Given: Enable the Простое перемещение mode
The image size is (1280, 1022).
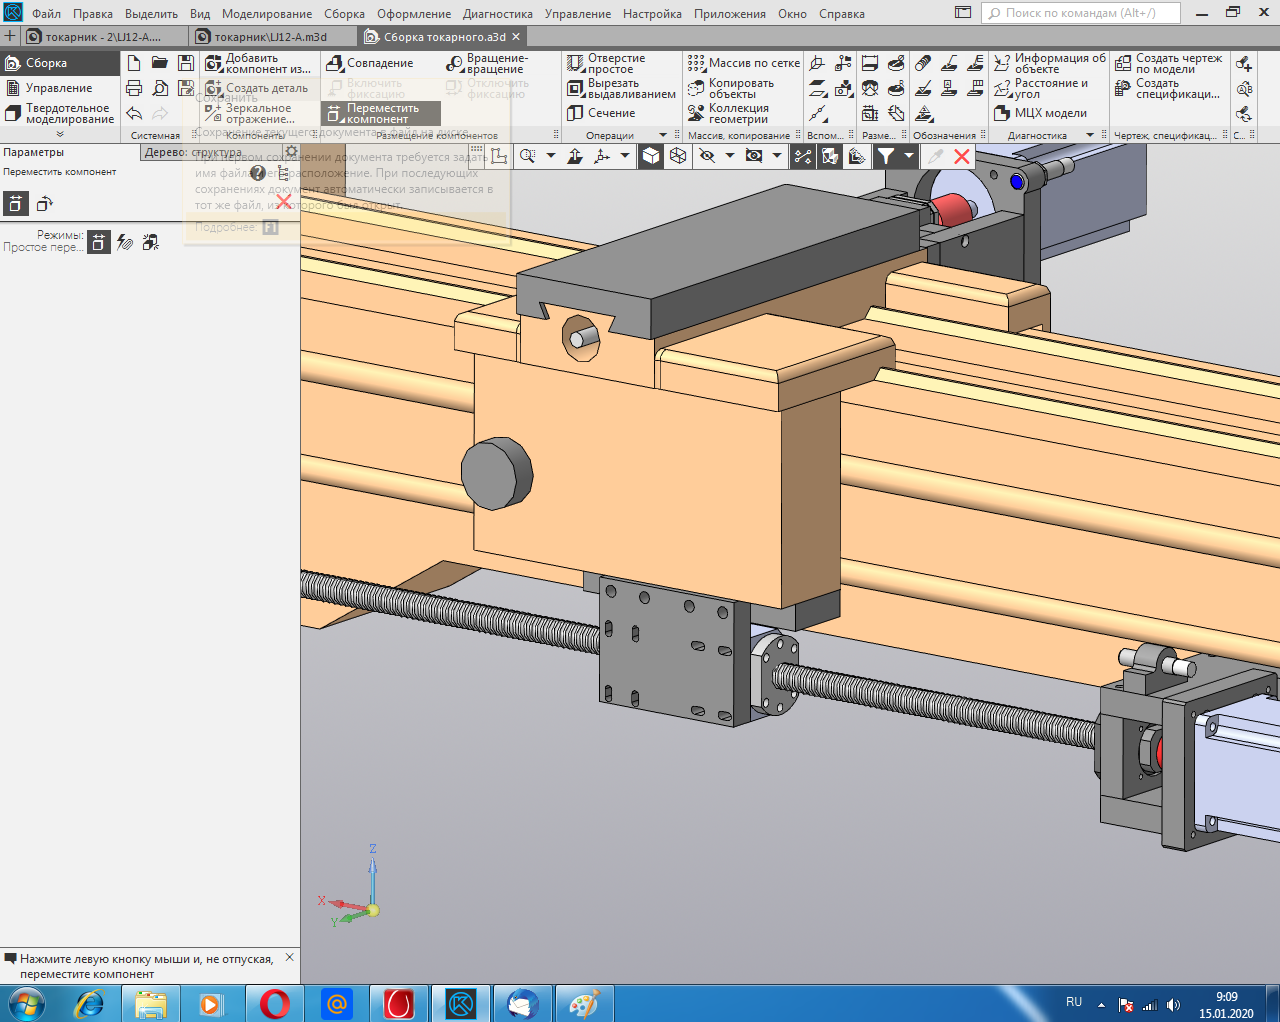Looking at the screenshot, I should (x=98, y=242).
